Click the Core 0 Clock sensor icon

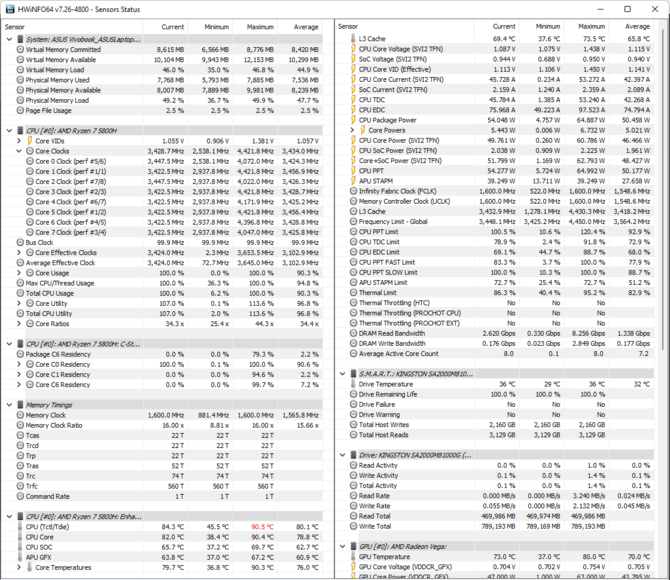click(29, 161)
